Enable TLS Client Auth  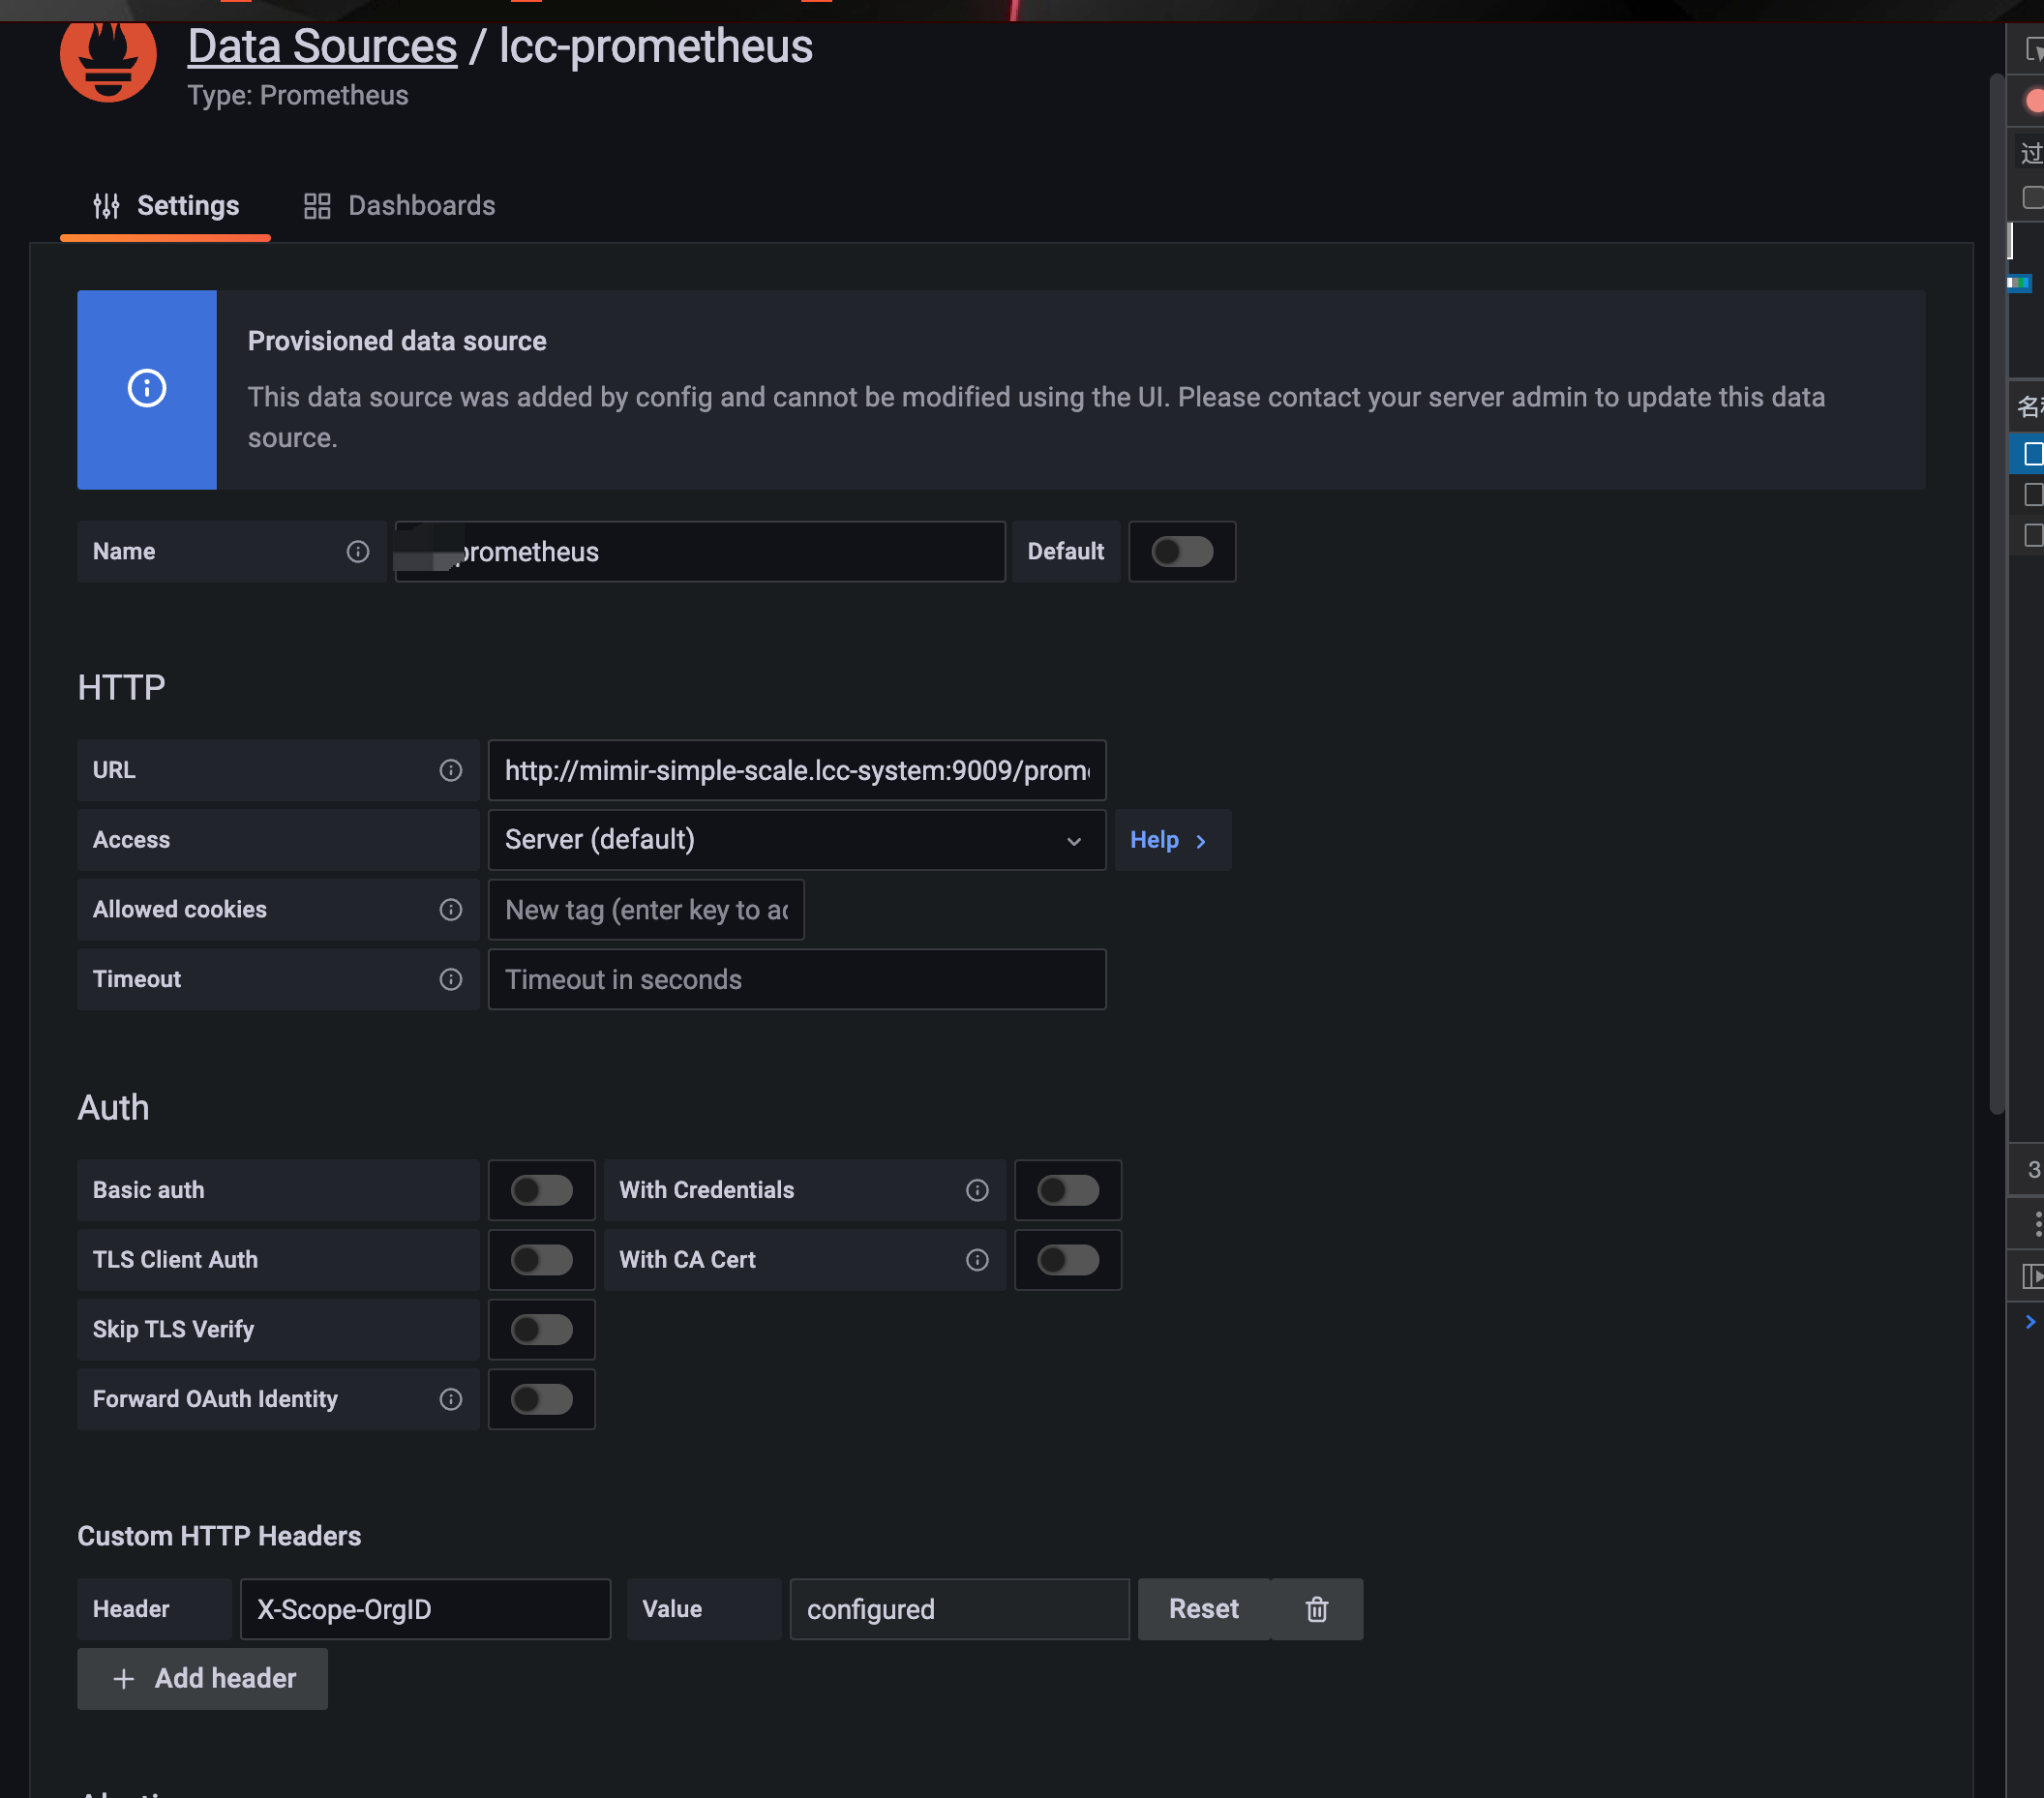[541, 1260]
